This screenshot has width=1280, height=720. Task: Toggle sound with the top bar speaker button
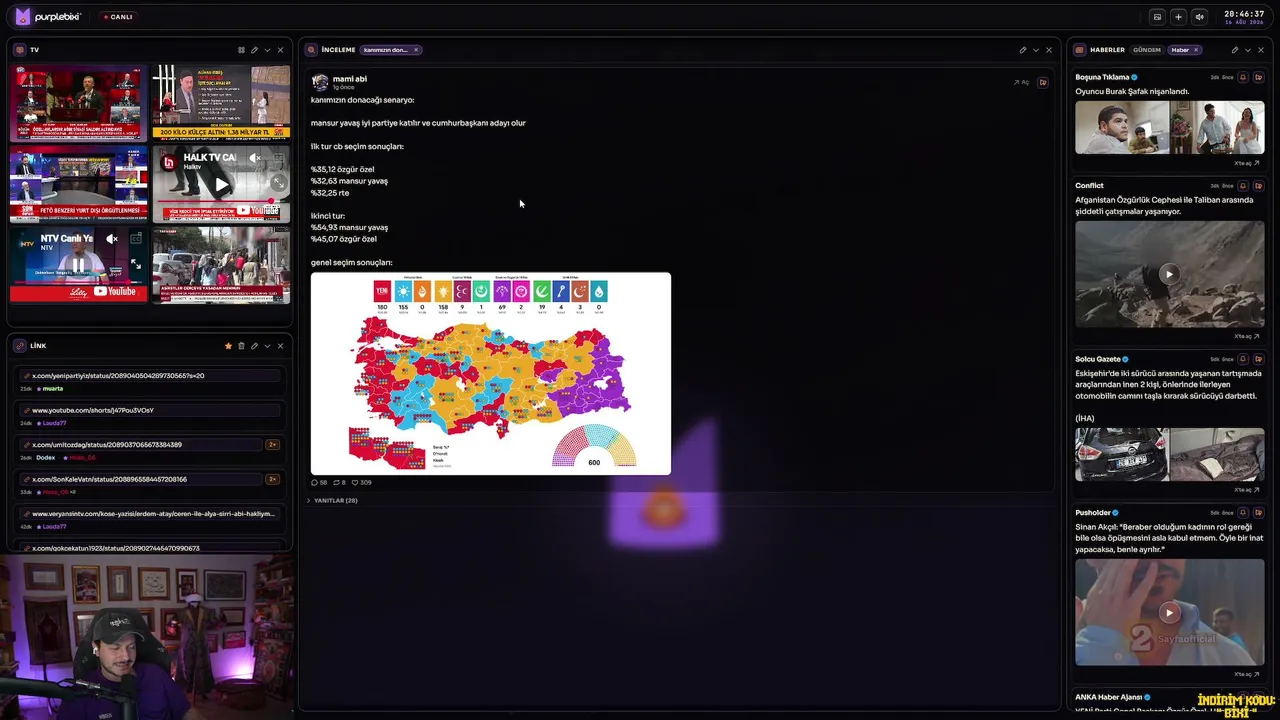(x=1199, y=17)
